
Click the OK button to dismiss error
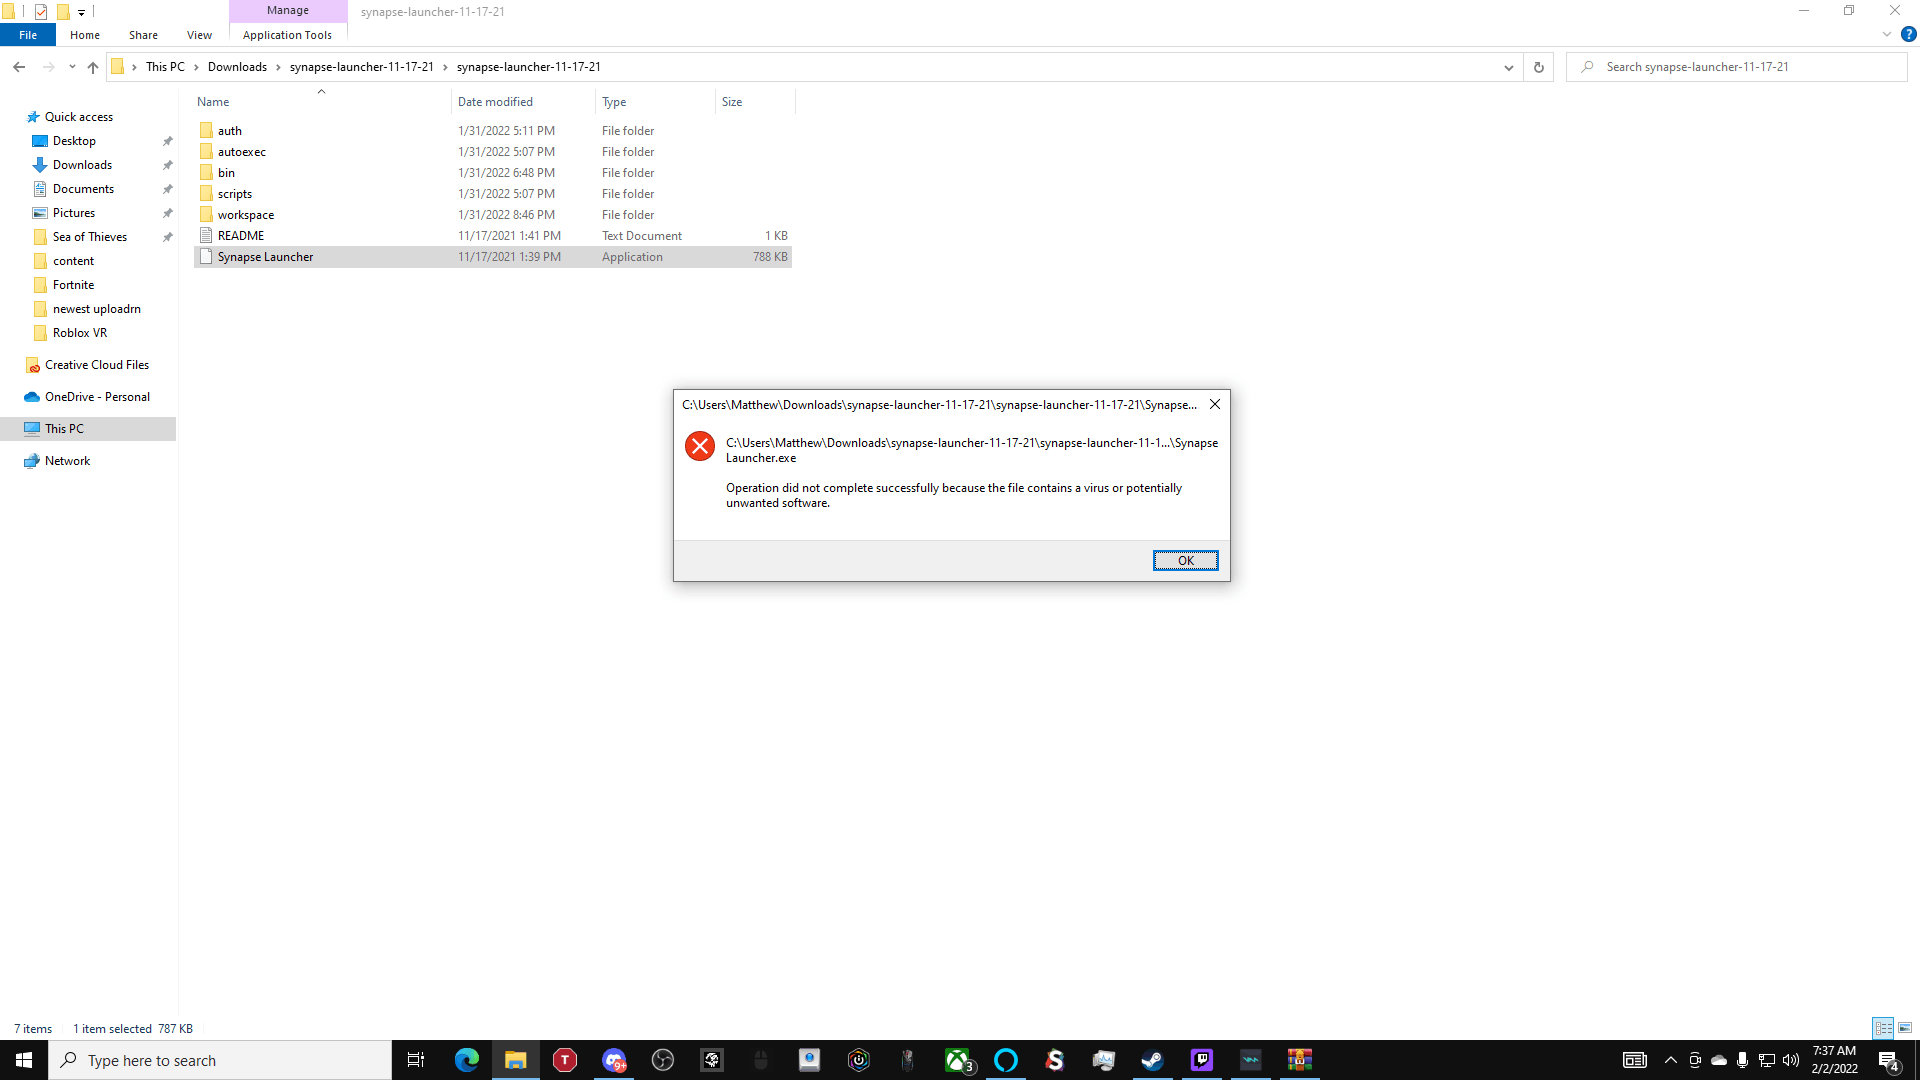tap(1184, 559)
